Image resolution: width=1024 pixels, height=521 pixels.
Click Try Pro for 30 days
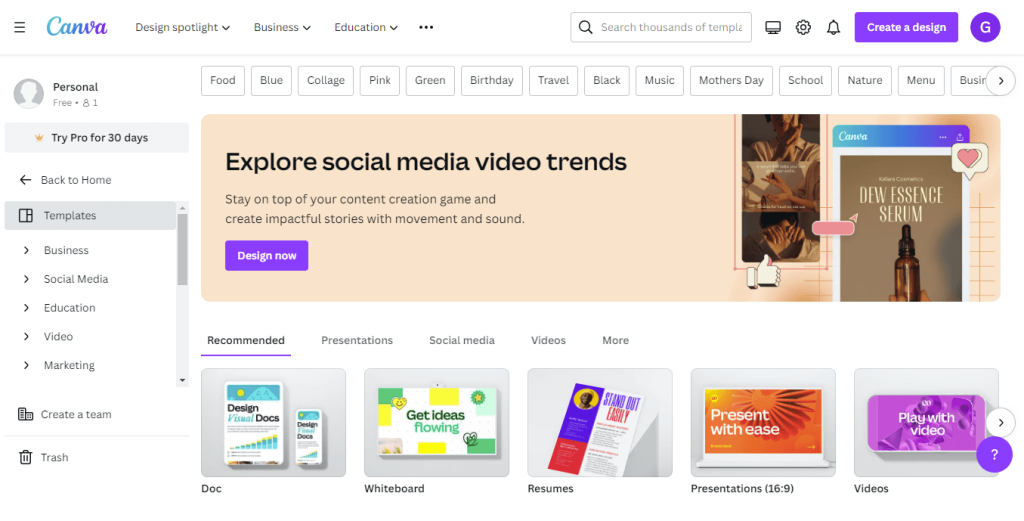pyautogui.click(x=97, y=138)
